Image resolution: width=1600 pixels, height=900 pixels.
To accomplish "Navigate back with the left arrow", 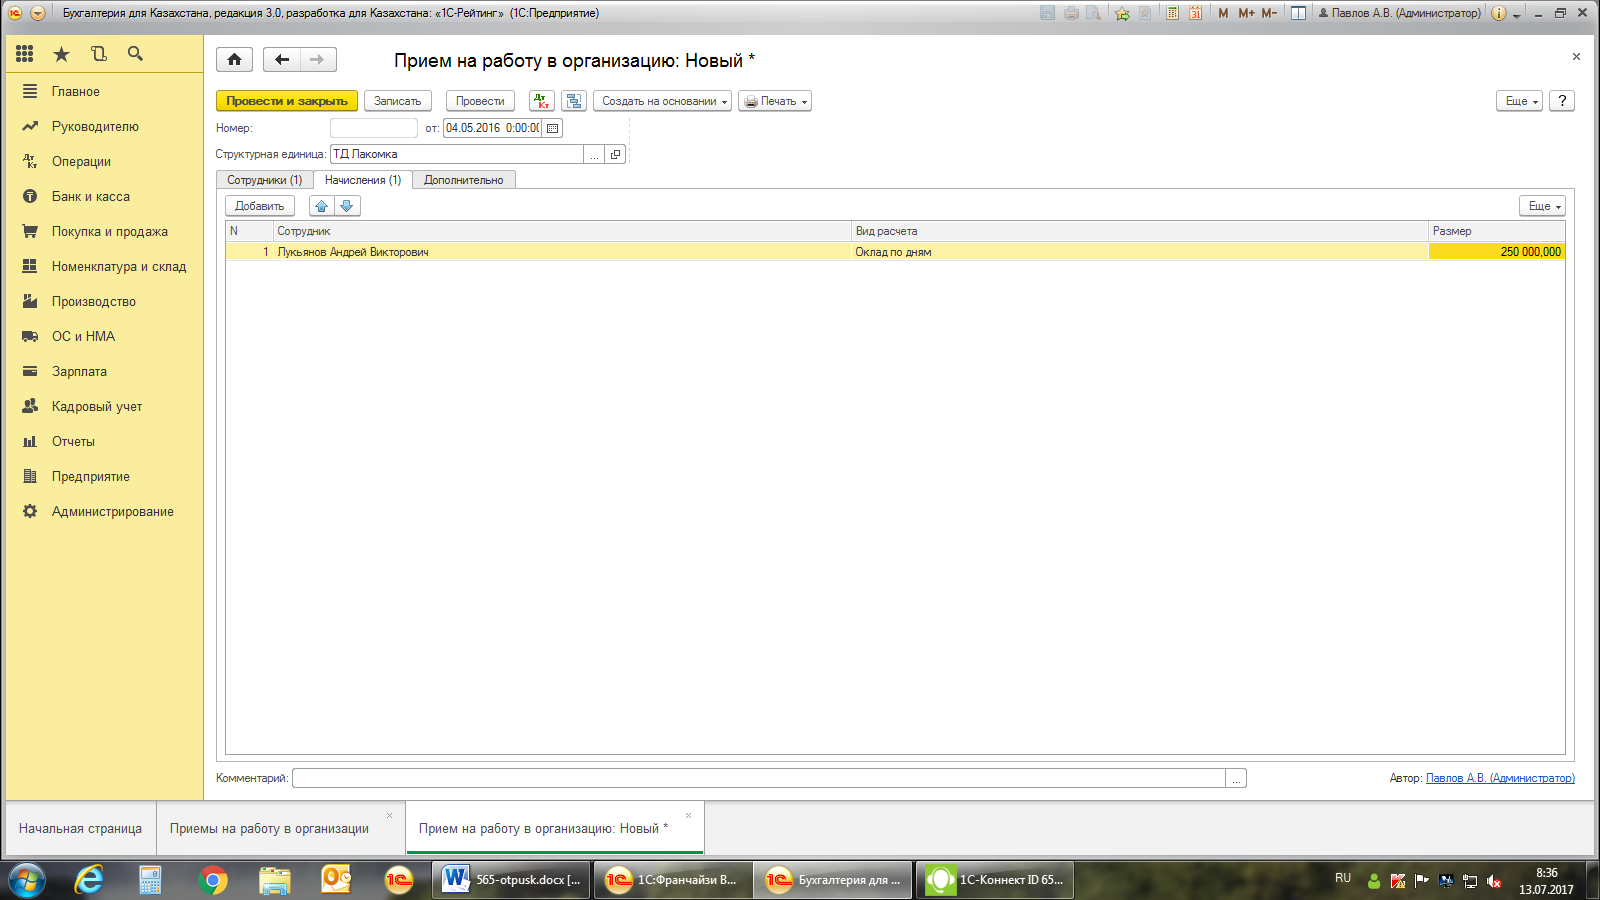I will pos(282,60).
